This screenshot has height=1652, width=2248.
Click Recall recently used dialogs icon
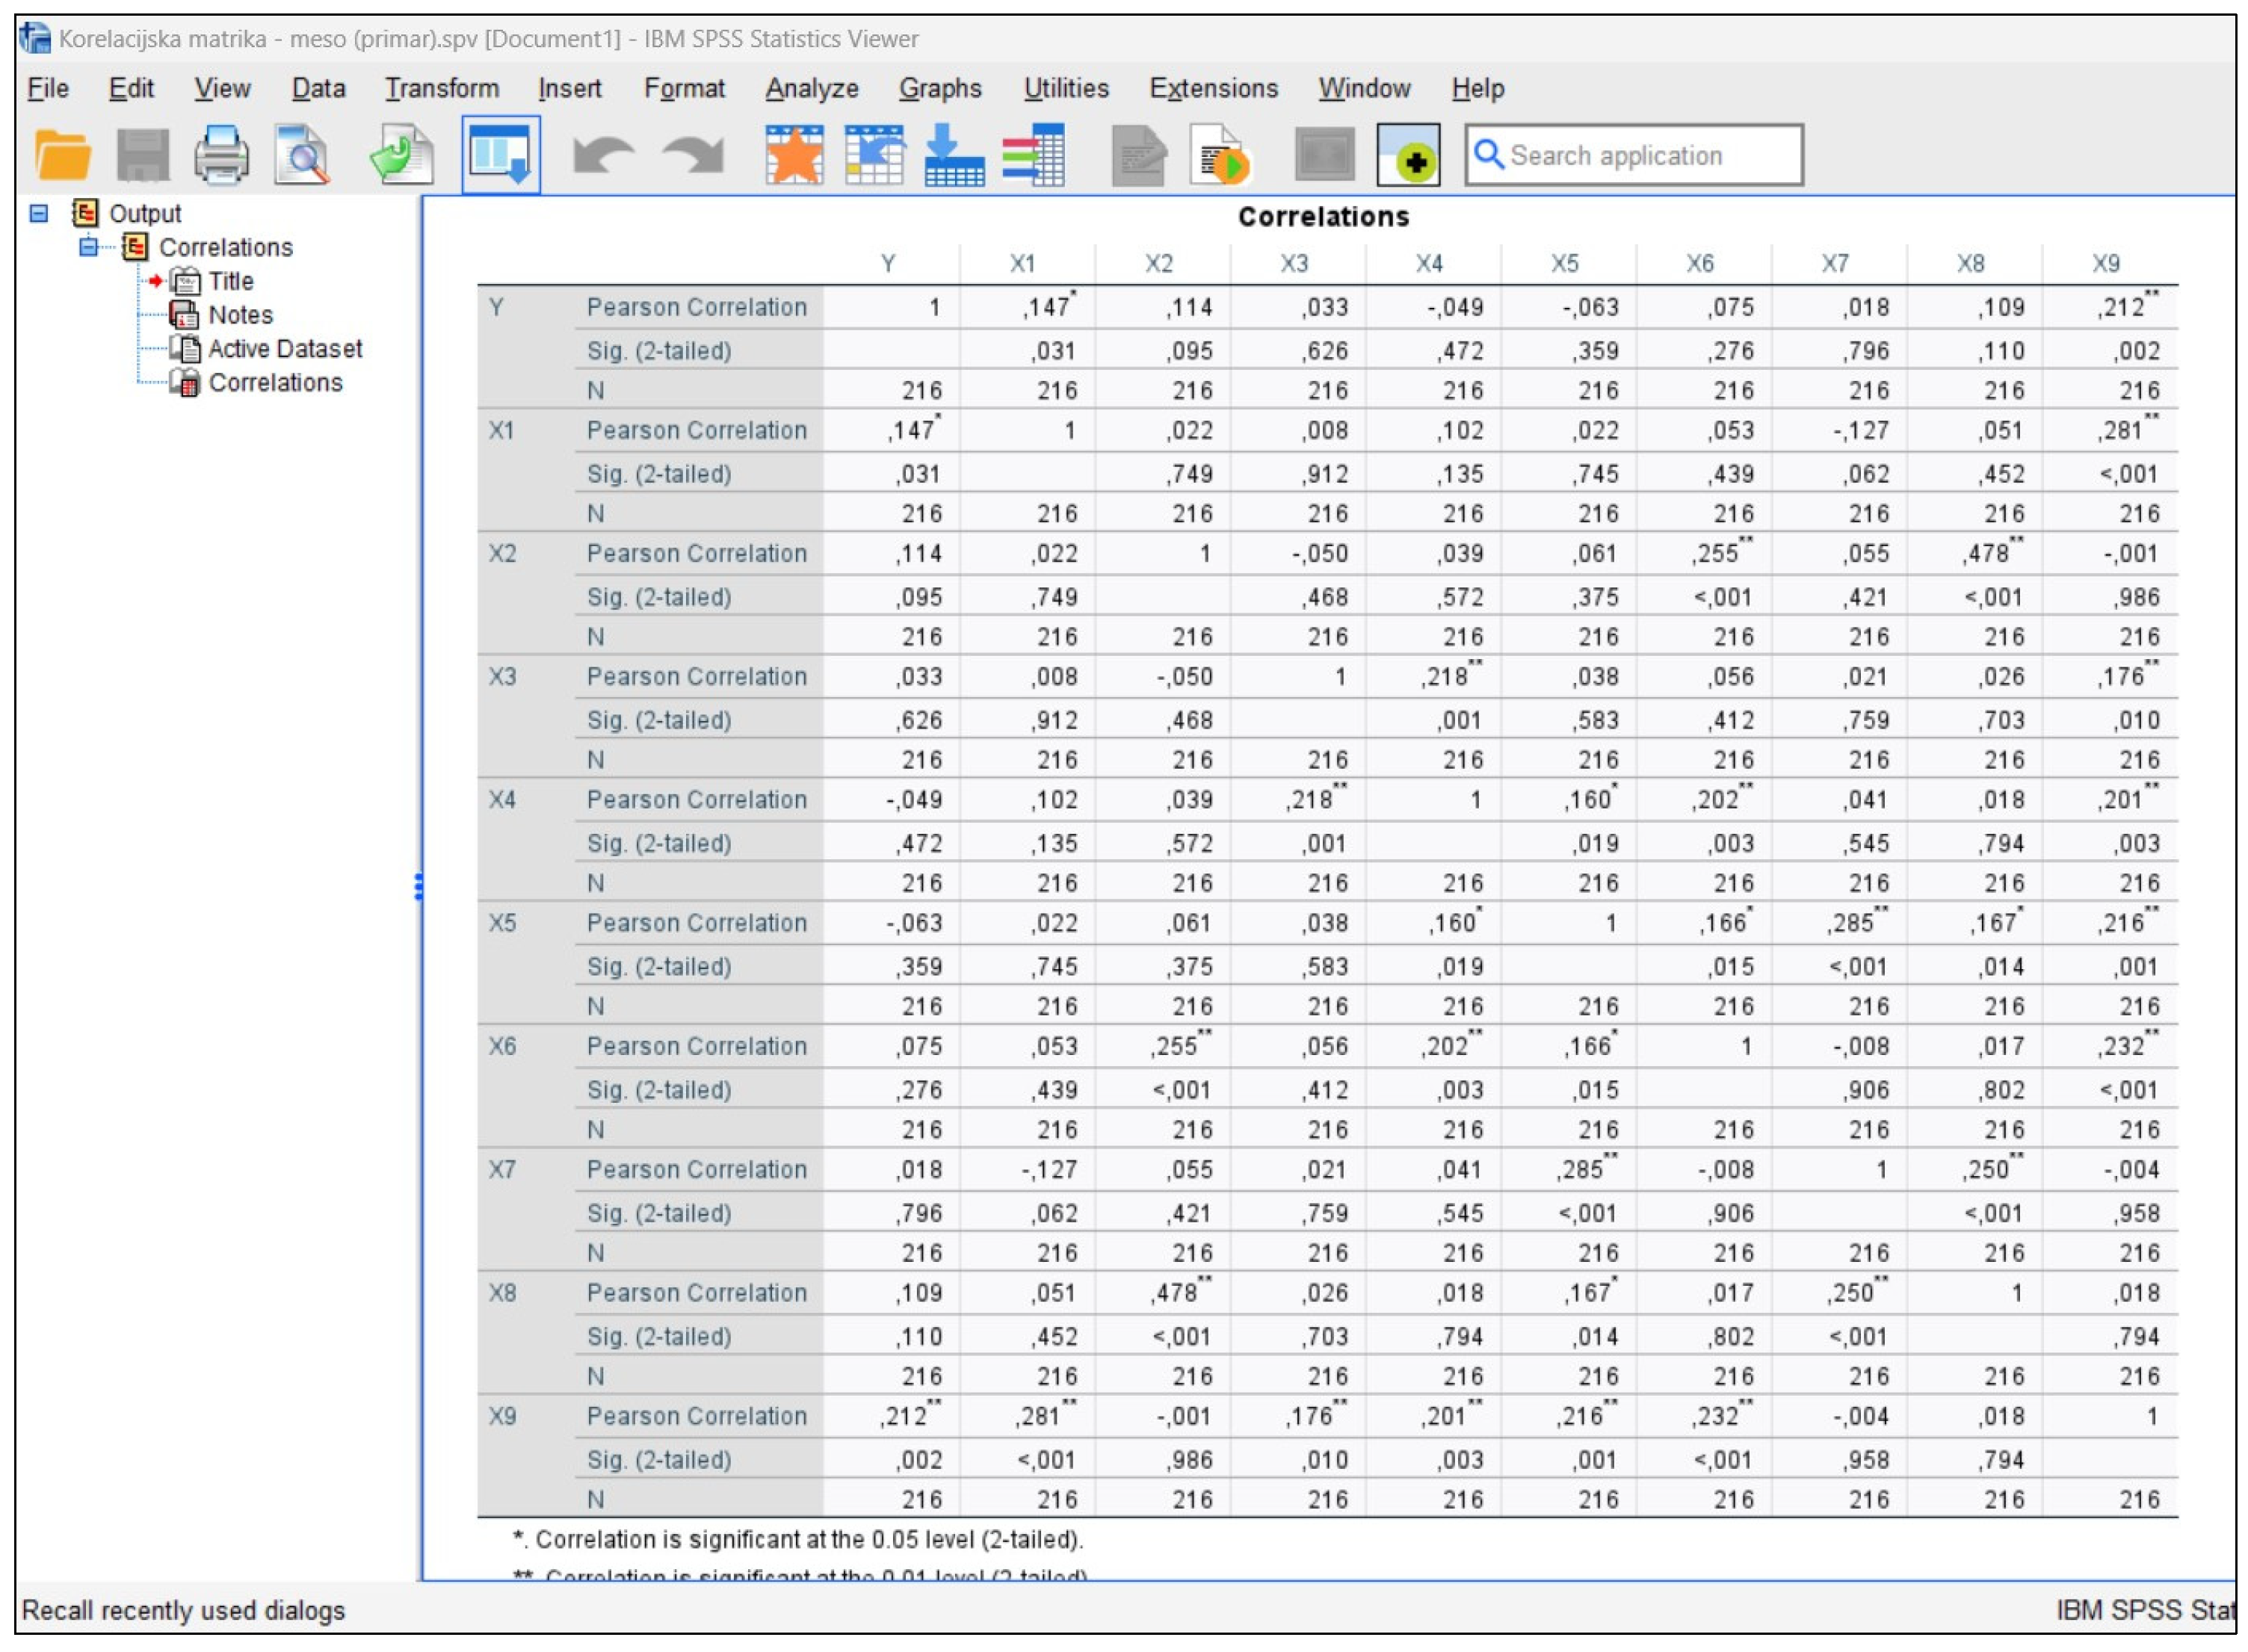500,155
